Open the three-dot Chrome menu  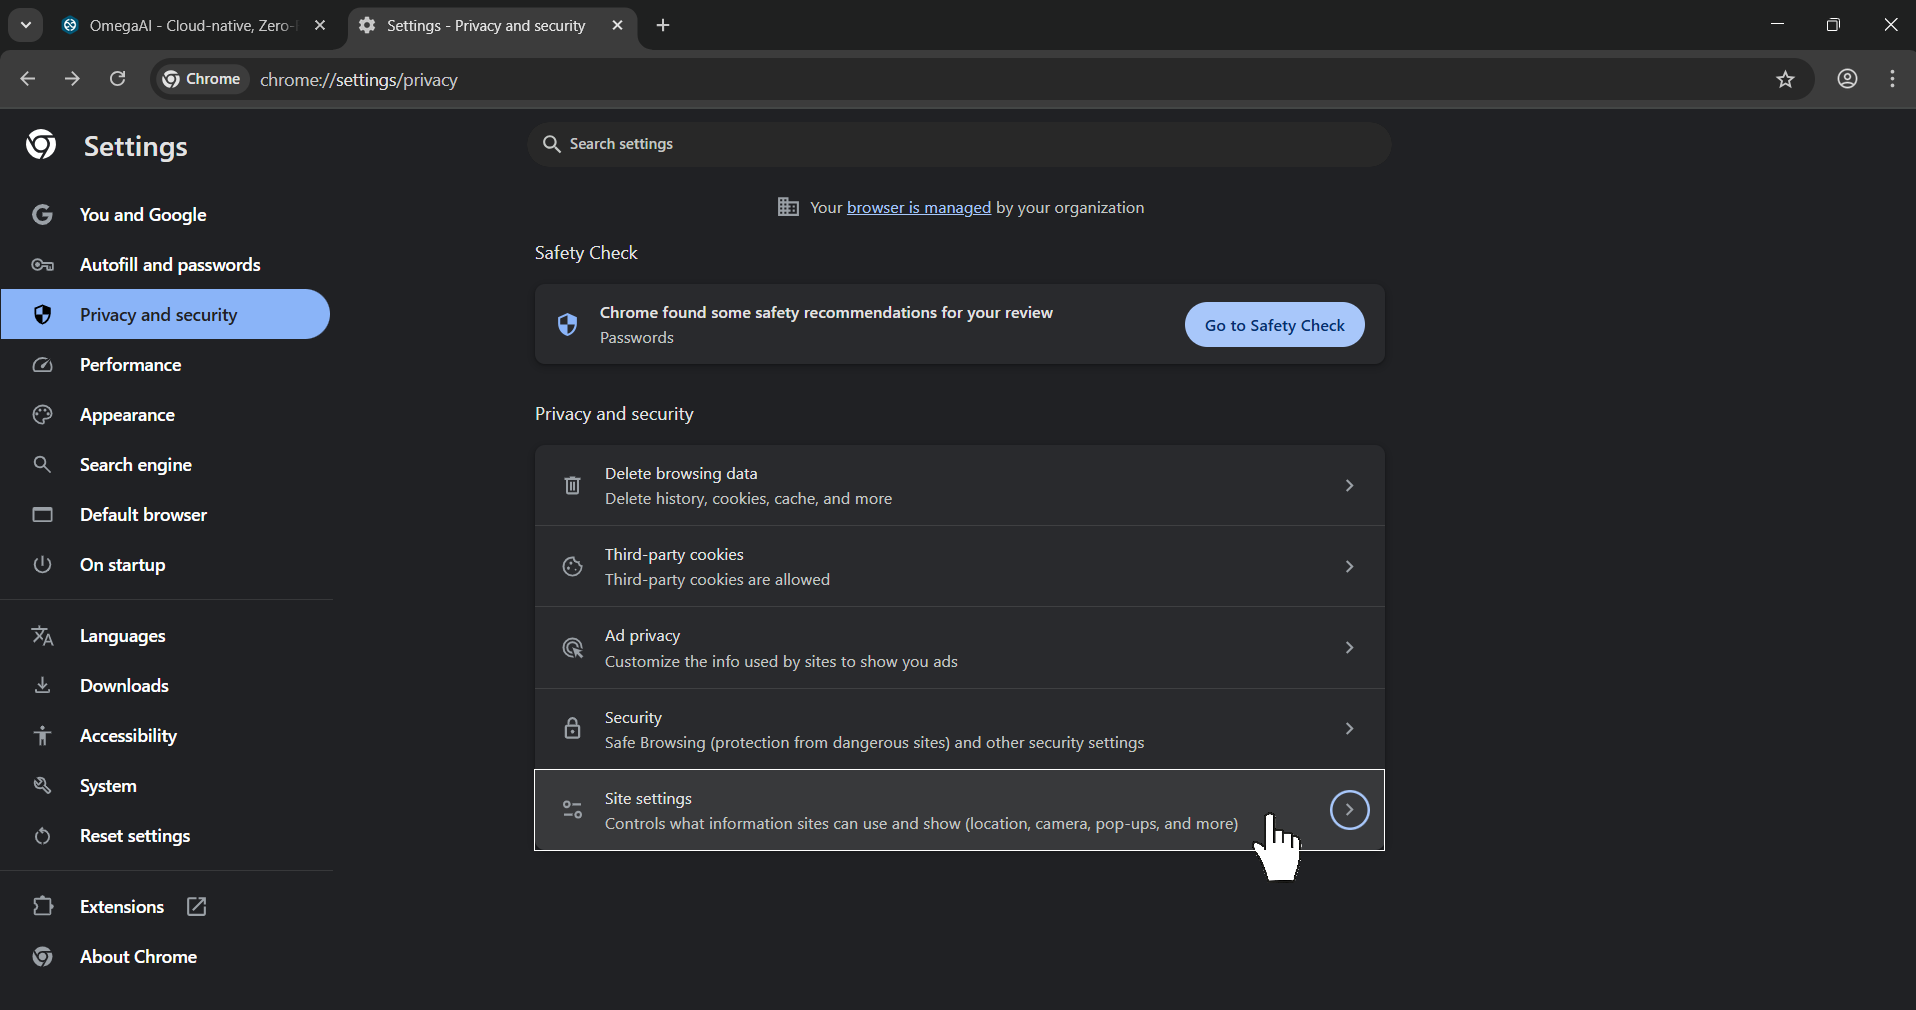point(1891,79)
